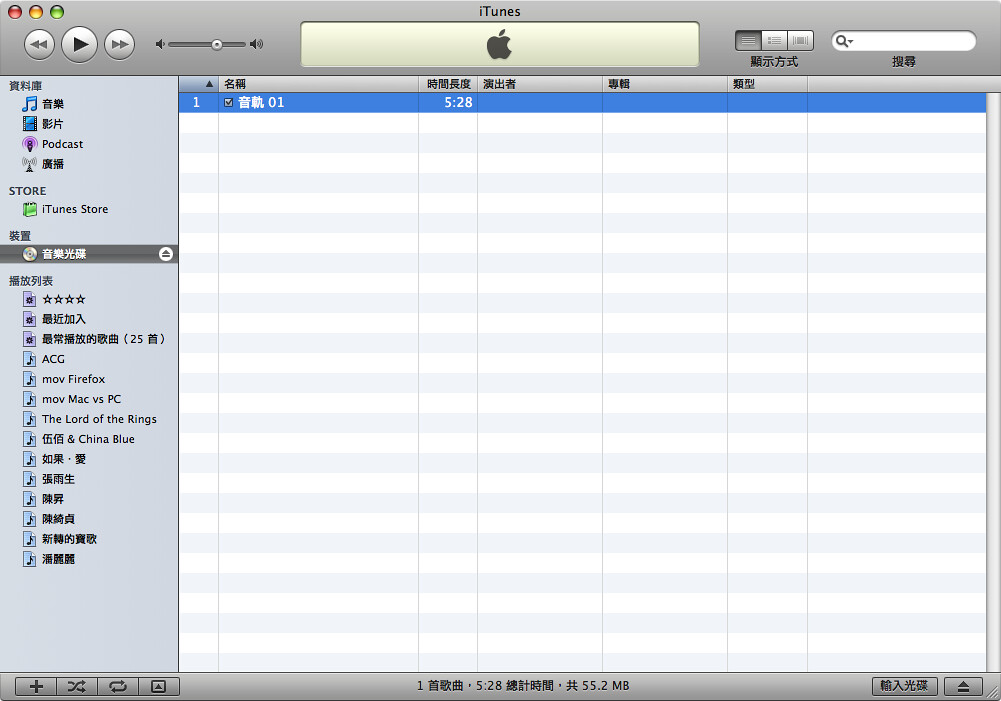Toggle shuffle playback
Image resolution: width=1001 pixels, height=701 pixels.
pyautogui.click(x=77, y=686)
